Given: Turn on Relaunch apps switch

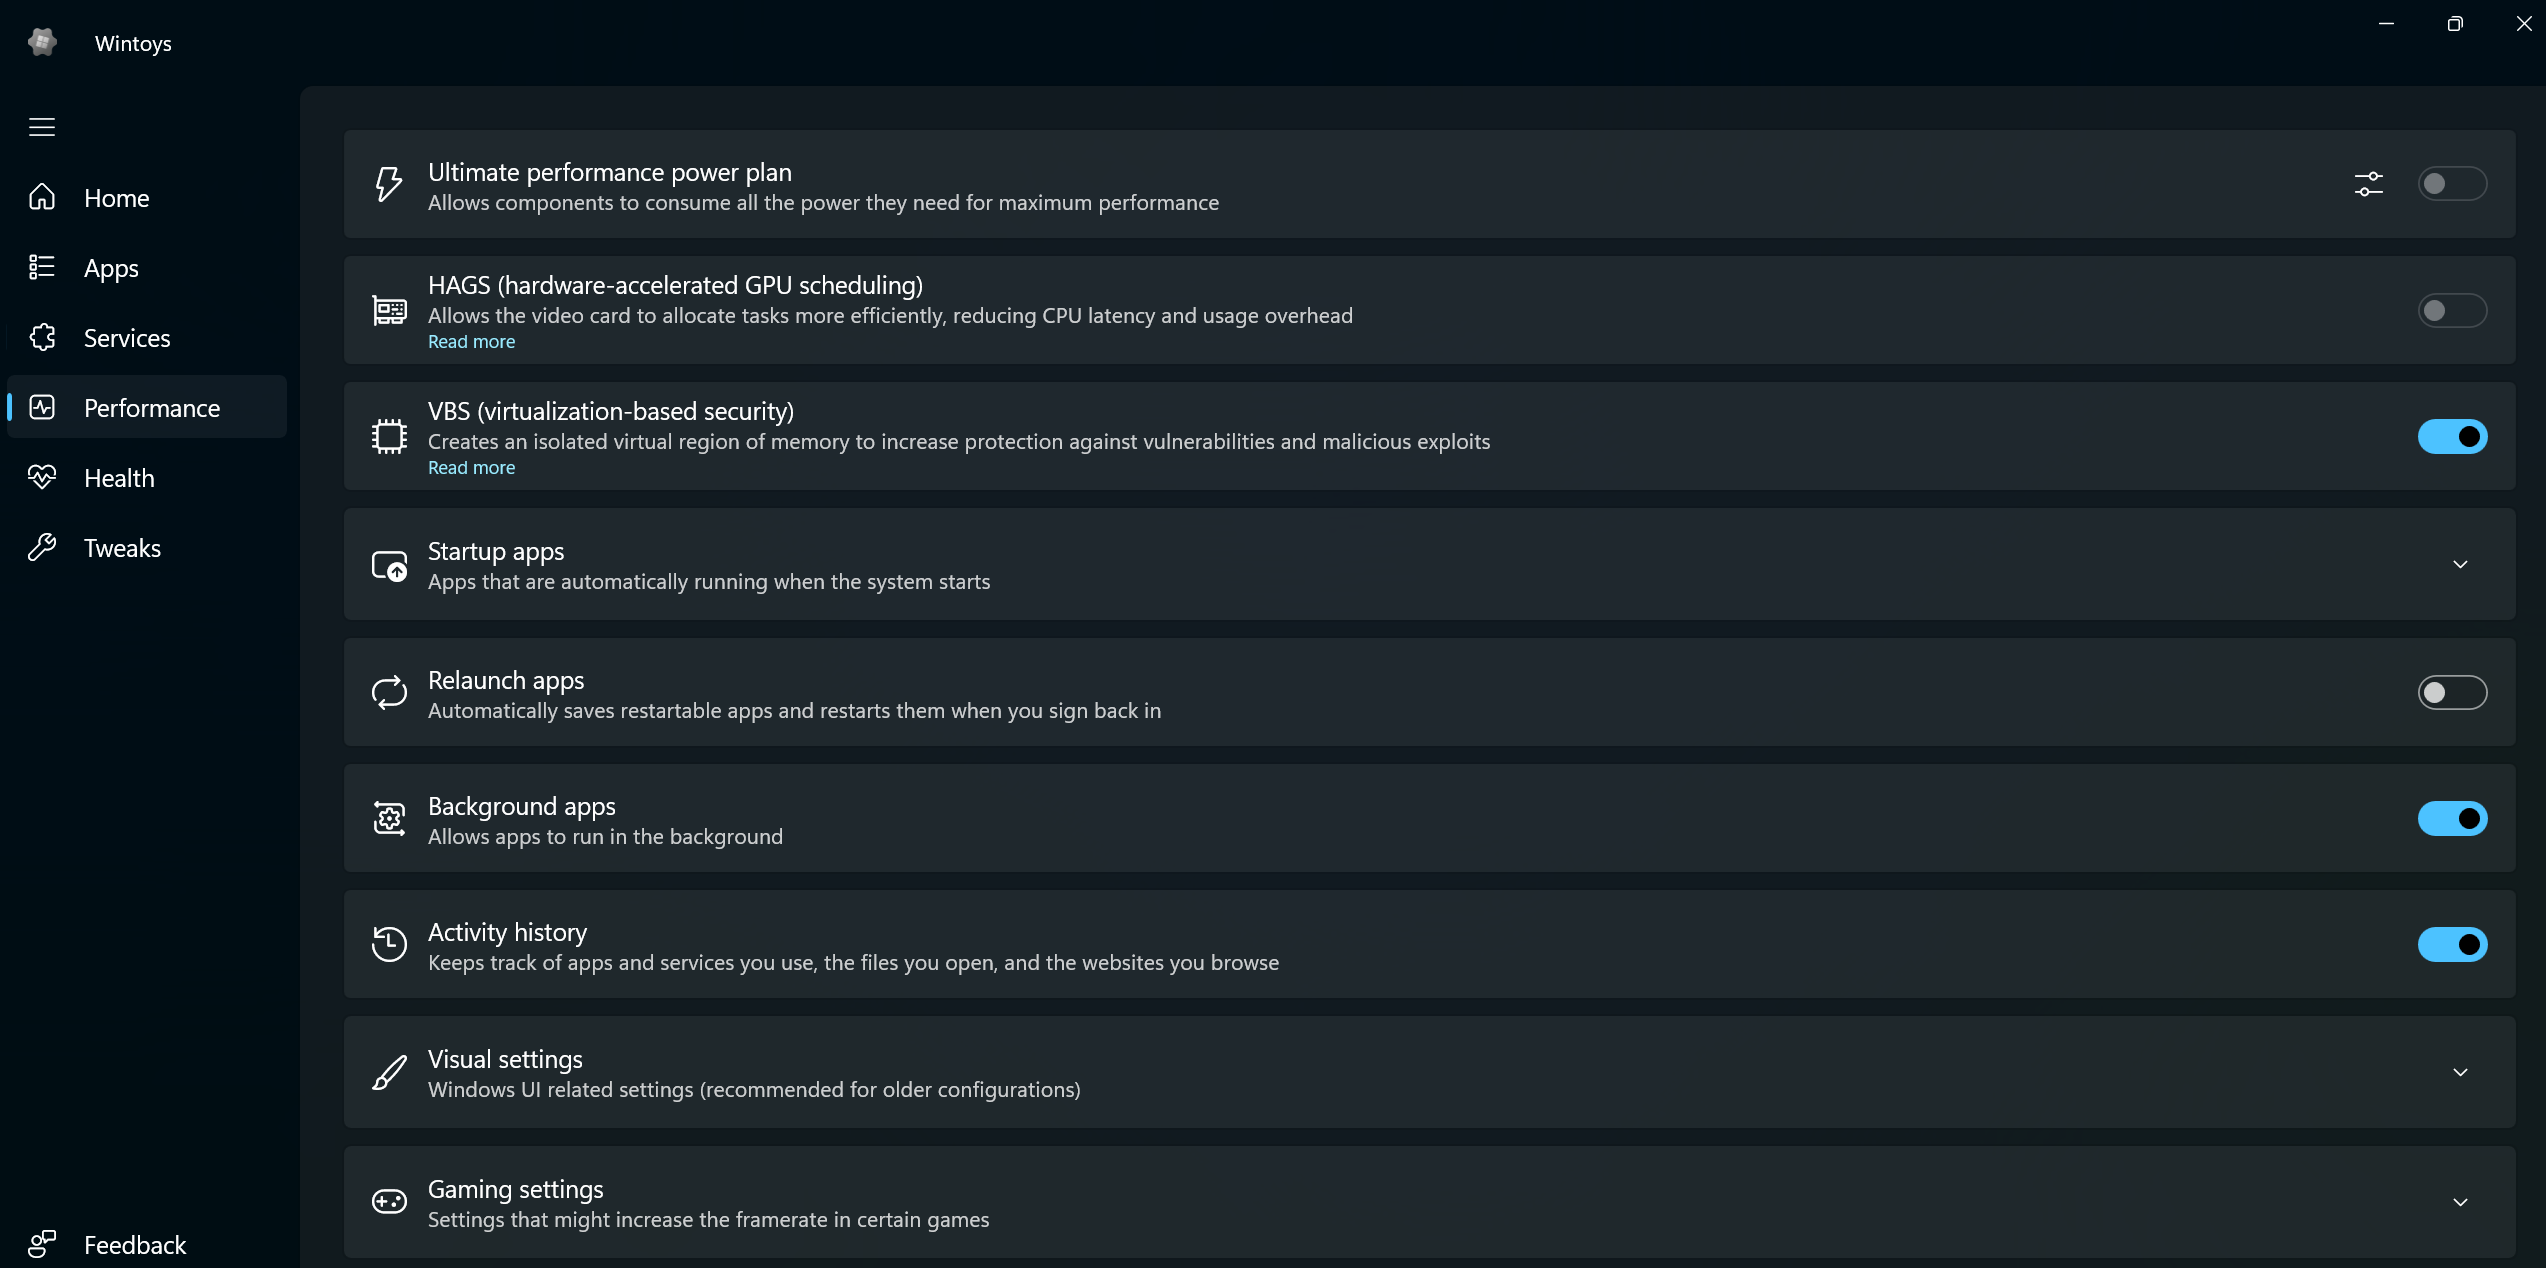Looking at the screenshot, I should pyautogui.click(x=2452, y=693).
